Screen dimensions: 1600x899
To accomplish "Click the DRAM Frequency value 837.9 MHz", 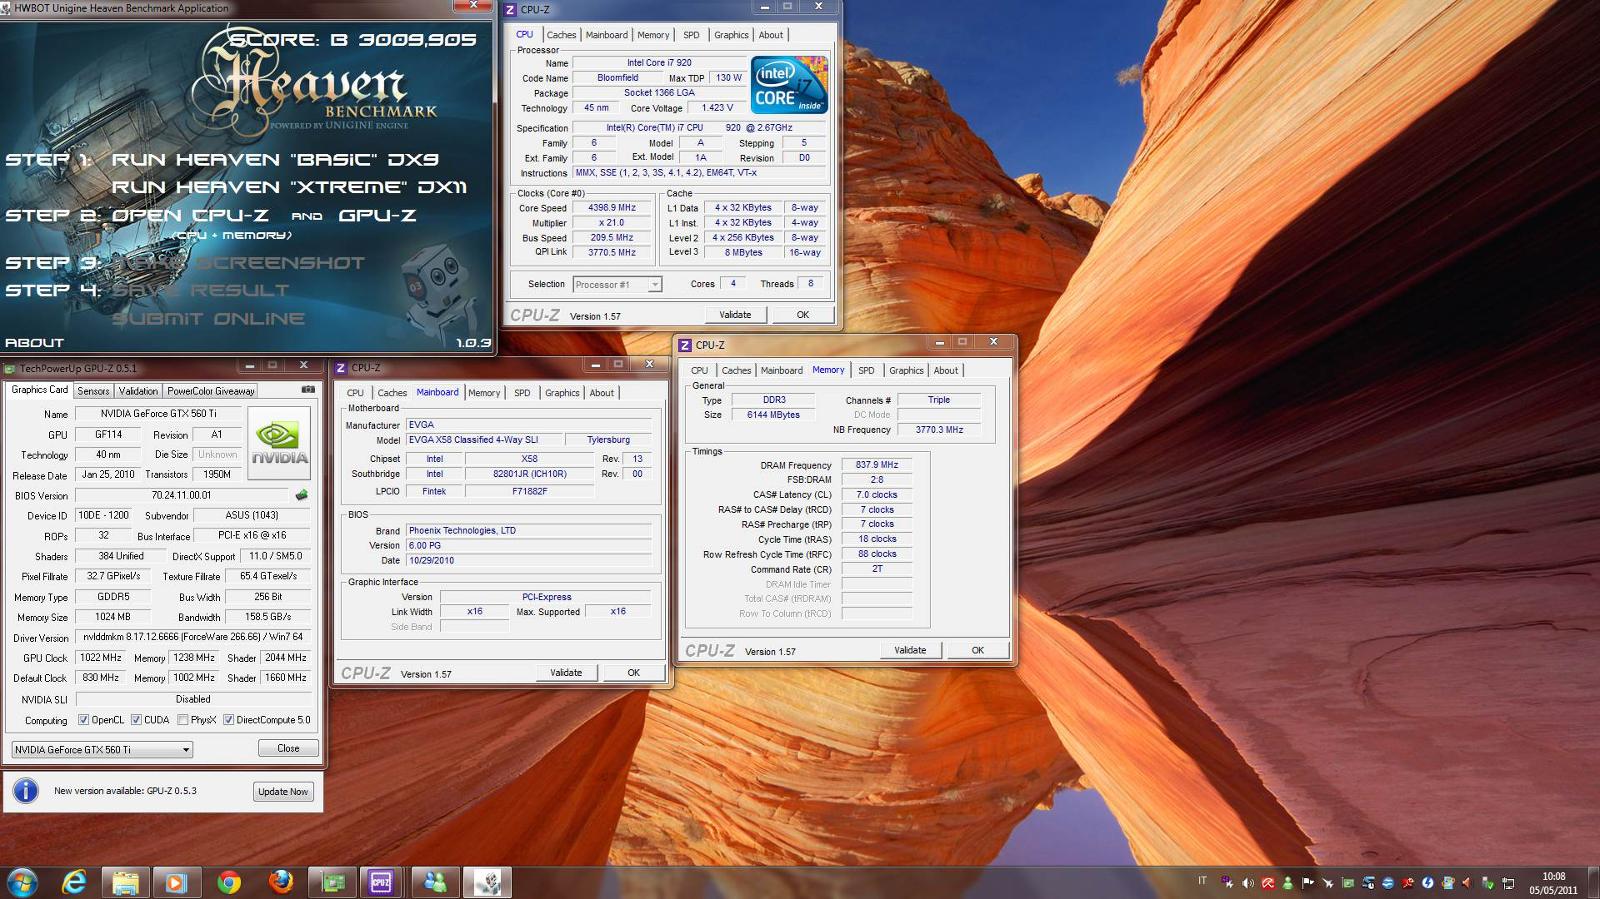I will [877, 465].
